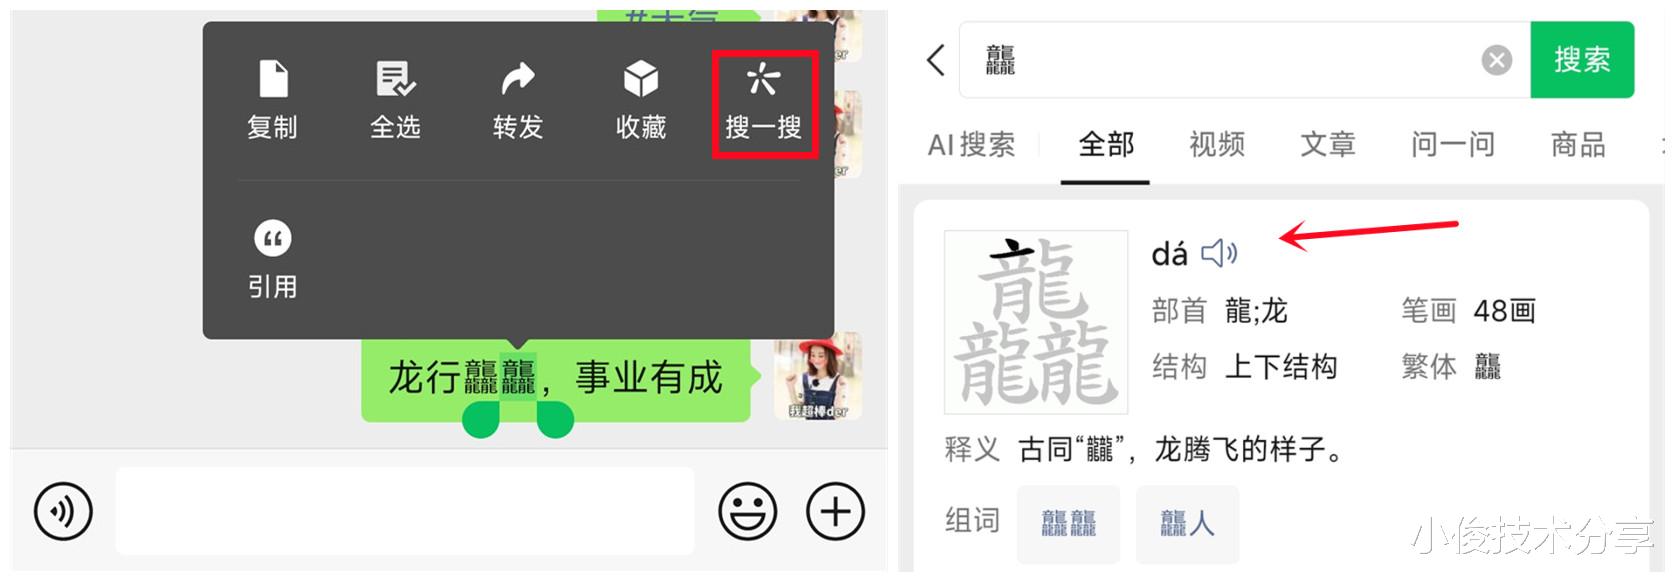Image resolution: width=1675 pixels, height=582 pixels.
Task: Open the emoji smiley picker
Action: click(747, 512)
